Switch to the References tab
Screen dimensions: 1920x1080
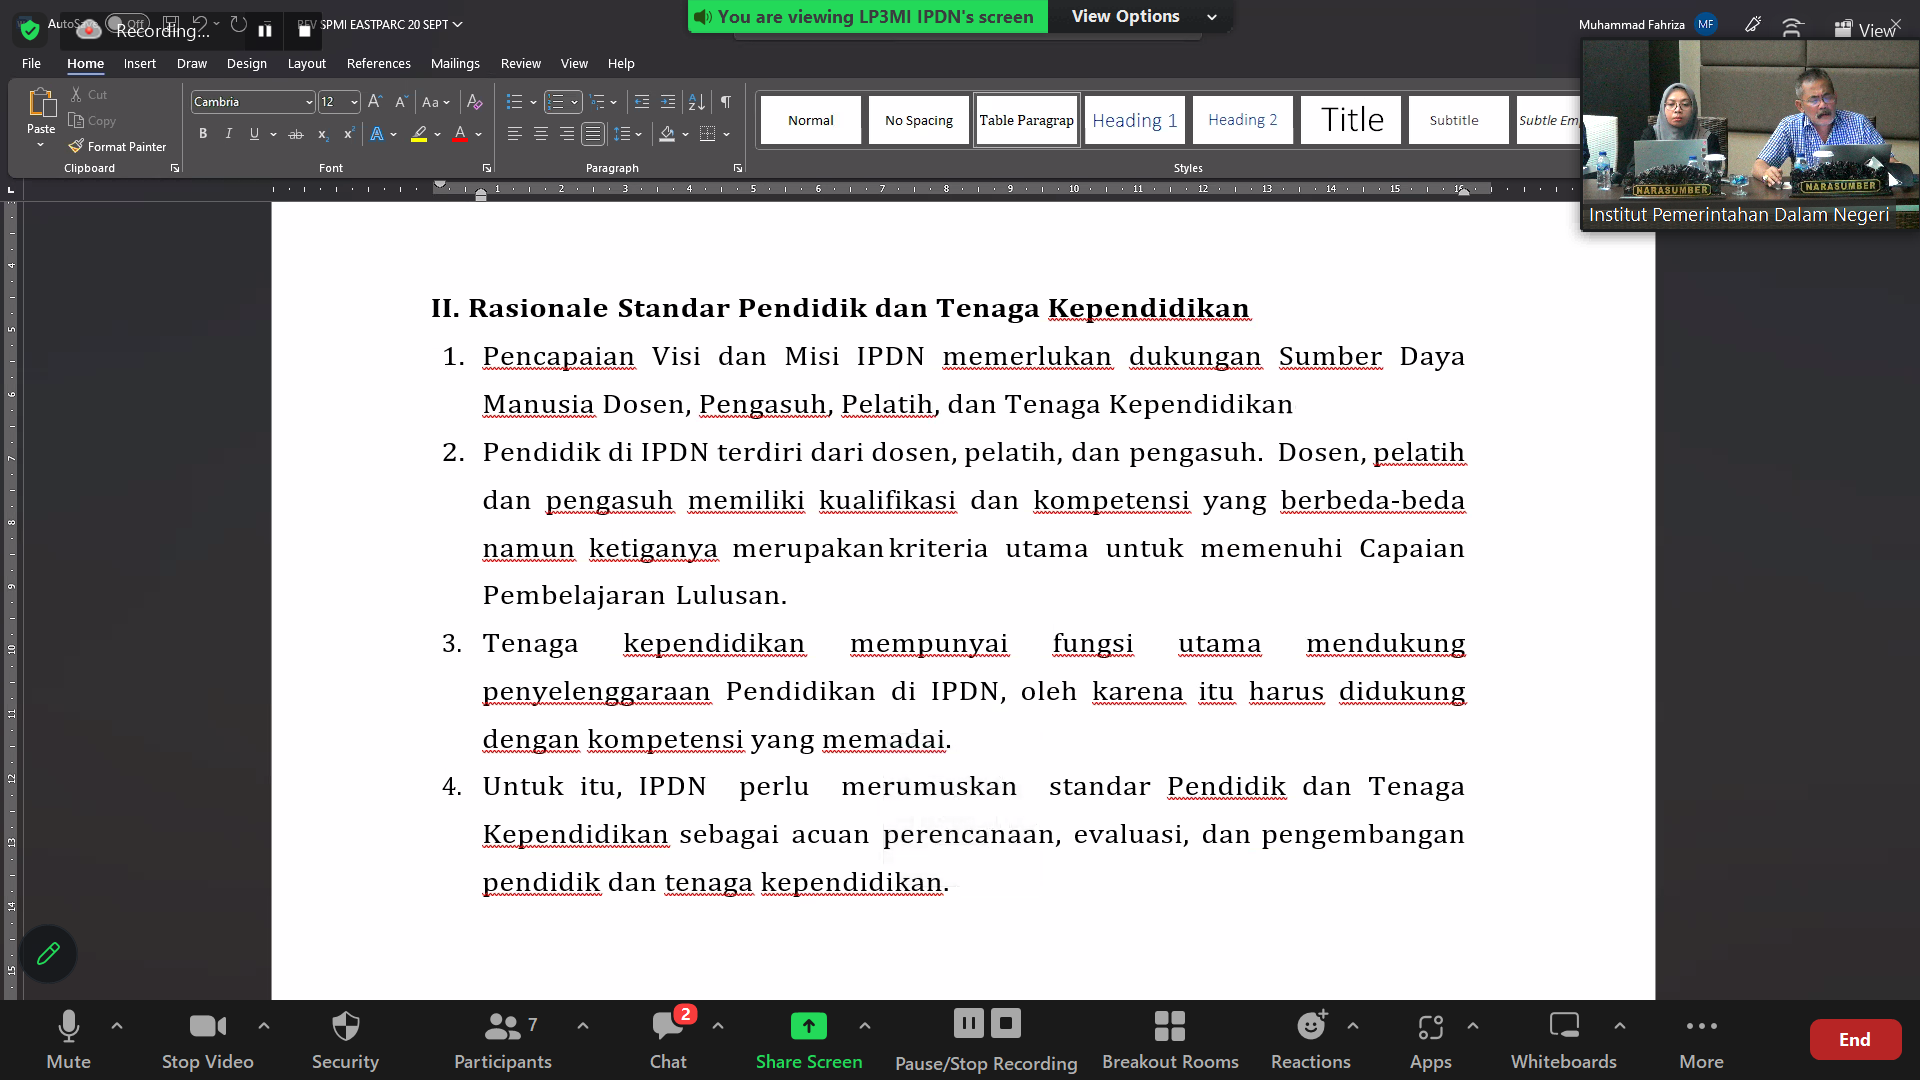378,63
